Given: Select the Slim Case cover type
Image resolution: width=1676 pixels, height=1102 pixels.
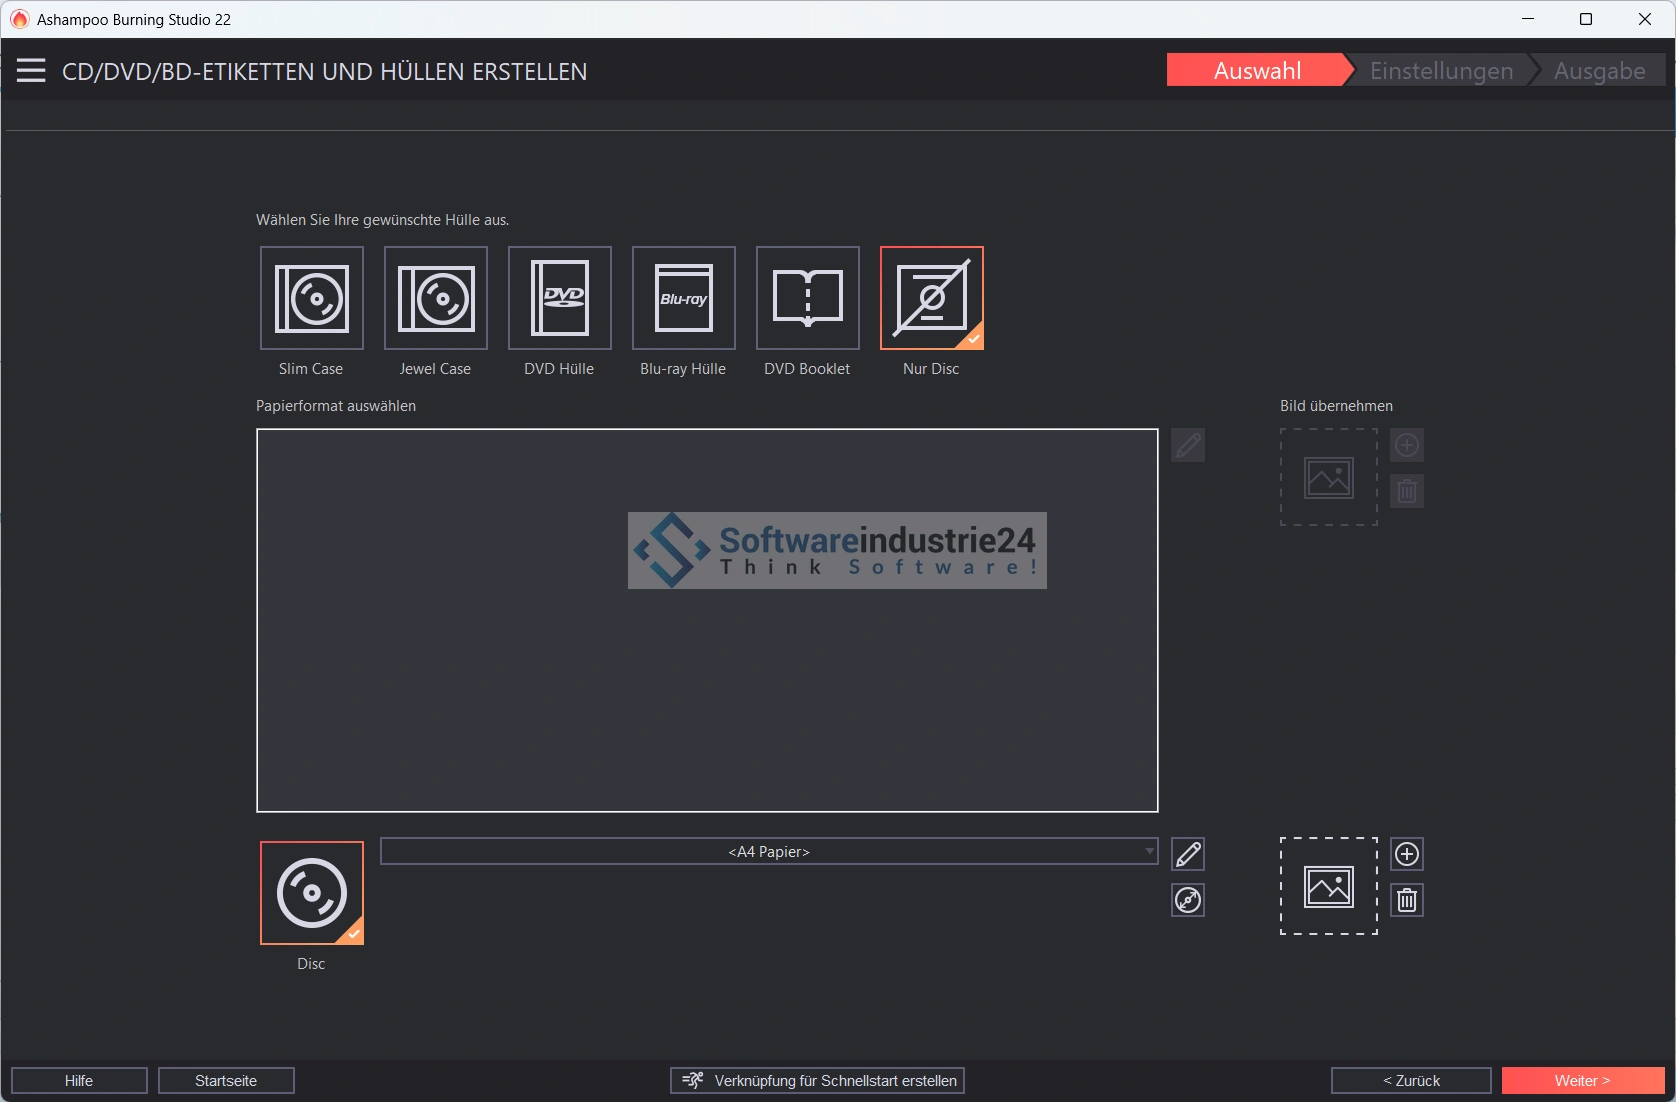Looking at the screenshot, I should pyautogui.click(x=312, y=298).
